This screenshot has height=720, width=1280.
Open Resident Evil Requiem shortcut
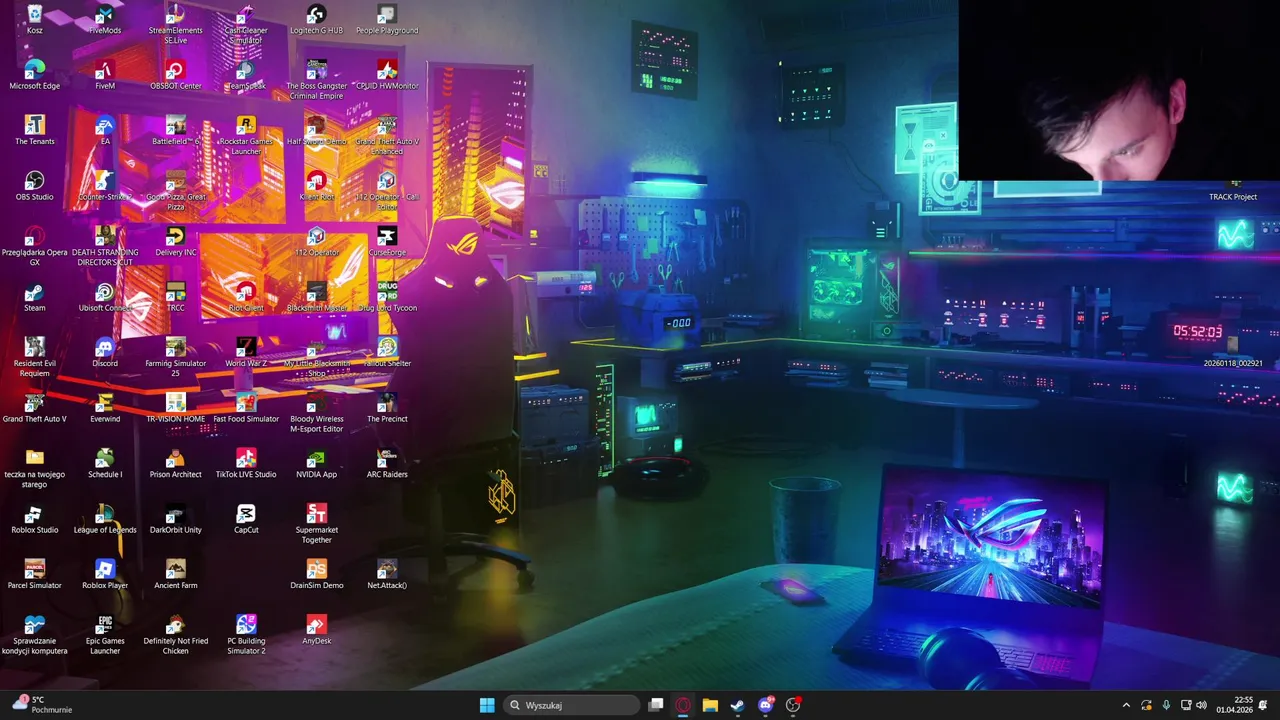pos(35,357)
